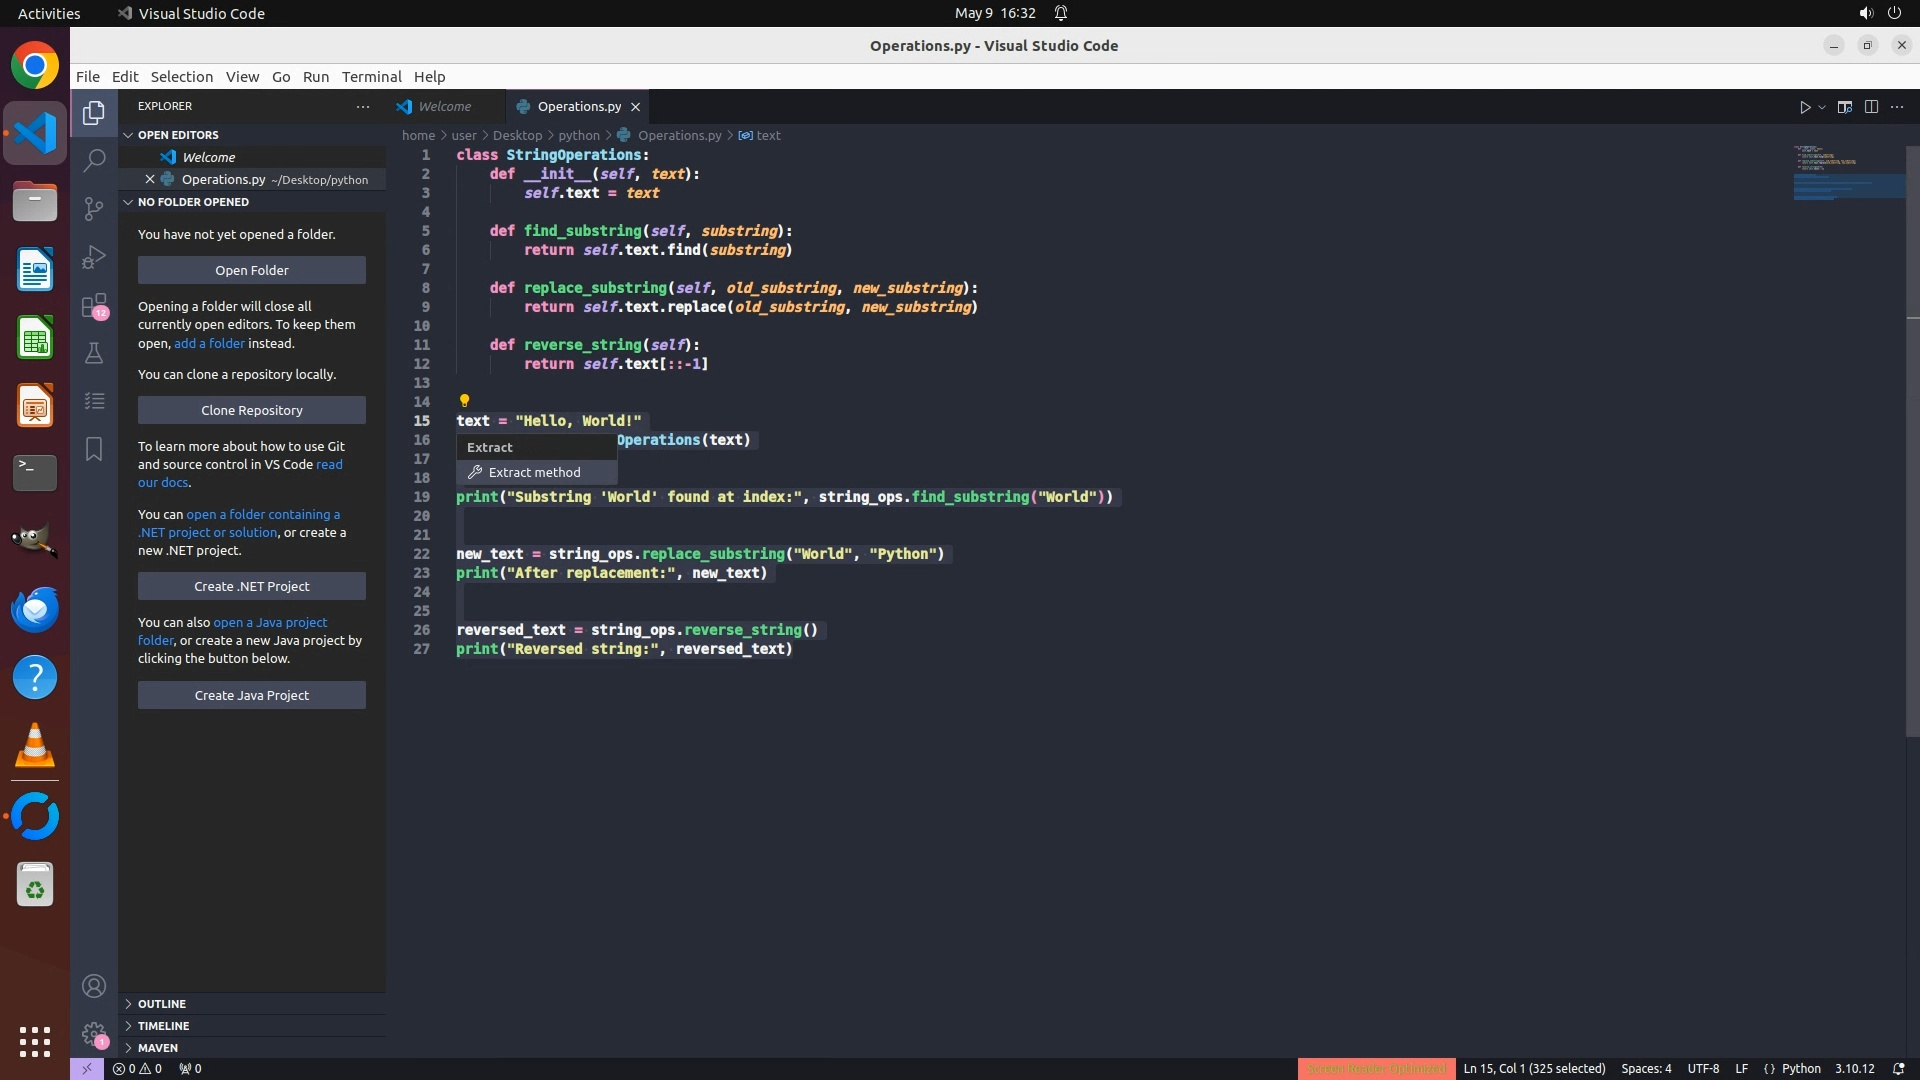Expand the Timeline section
This screenshot has width=1920, height=1080.
click(x=163, y=1026)
